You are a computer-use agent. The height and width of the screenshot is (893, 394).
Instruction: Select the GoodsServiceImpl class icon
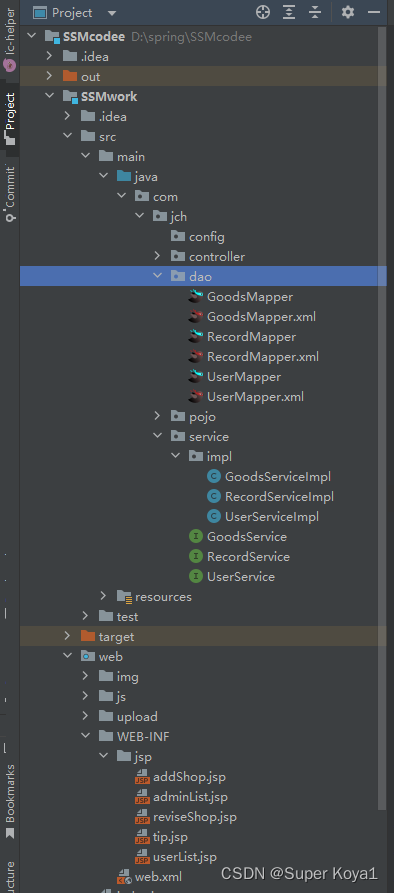(214, 476)
